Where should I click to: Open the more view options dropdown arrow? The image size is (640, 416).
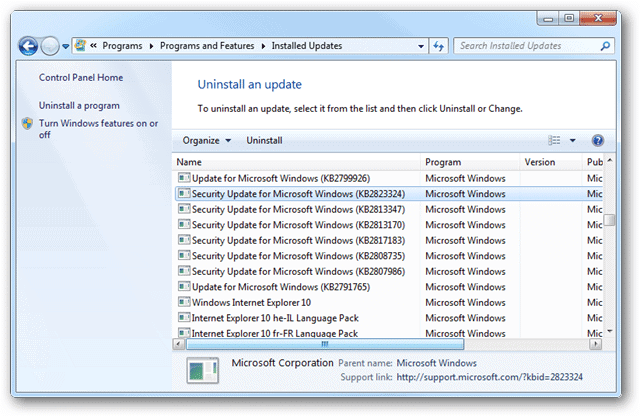coord(573,140)
